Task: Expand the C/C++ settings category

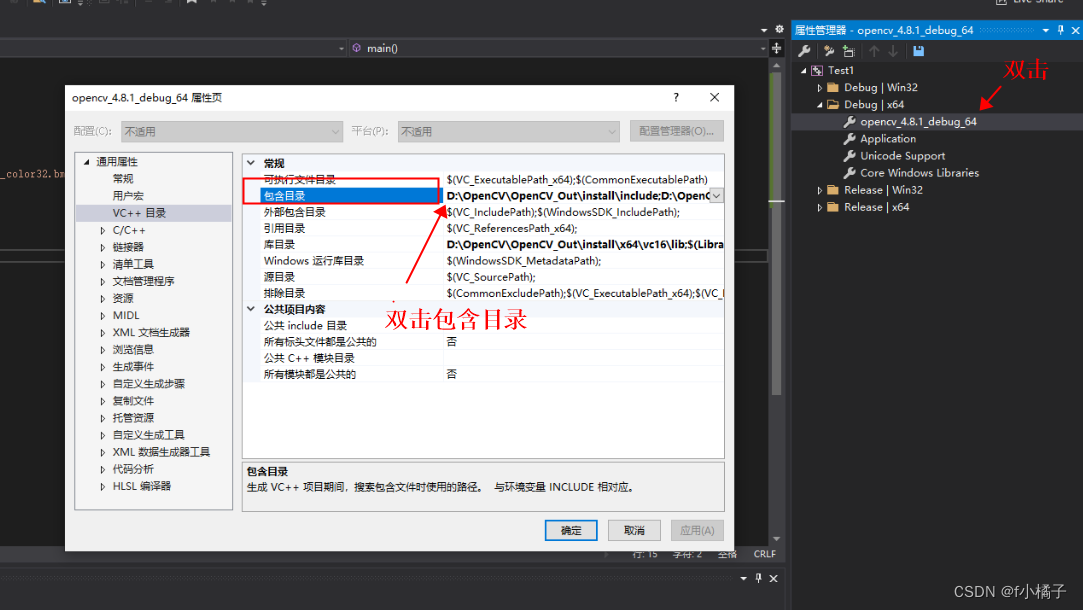Action: tap(101, 229)
